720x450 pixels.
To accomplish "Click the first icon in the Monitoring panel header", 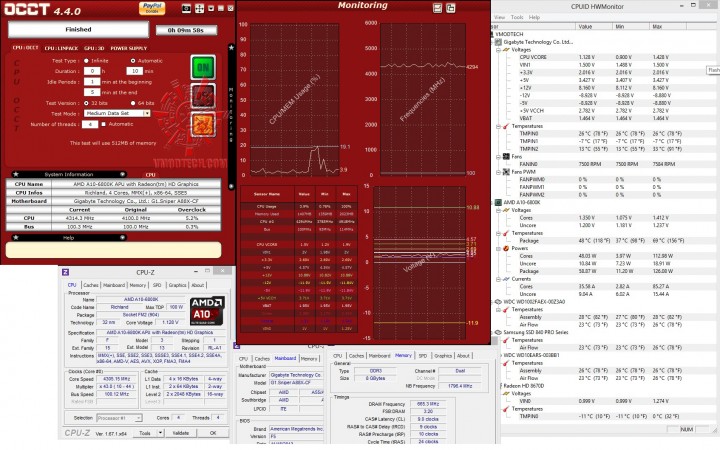I will click(437, 8).
